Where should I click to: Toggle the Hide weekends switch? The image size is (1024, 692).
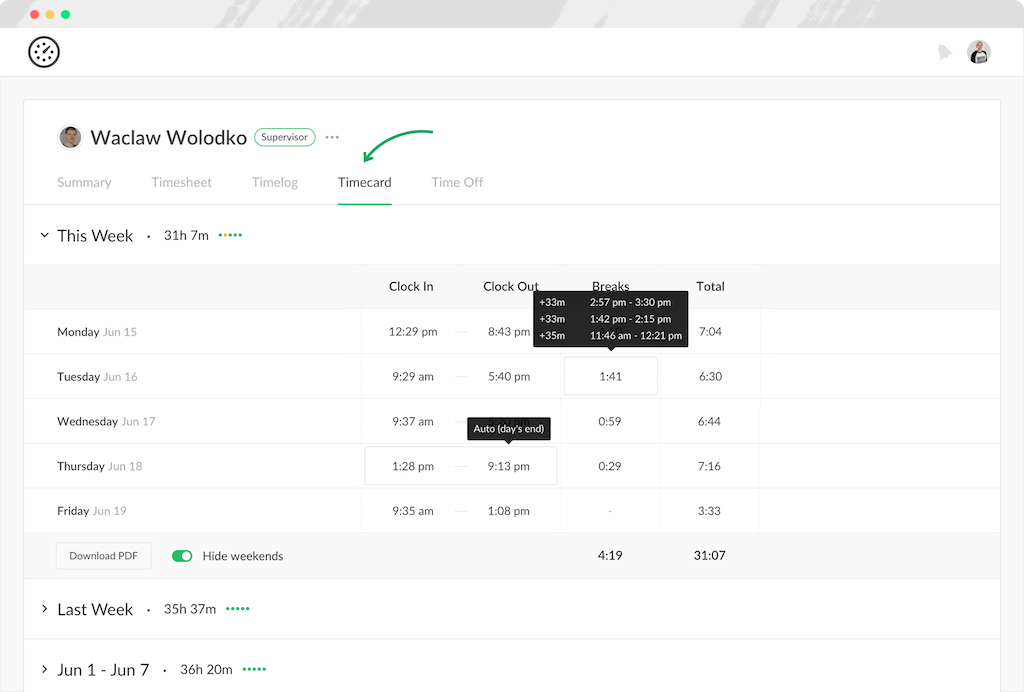point(182,556)
